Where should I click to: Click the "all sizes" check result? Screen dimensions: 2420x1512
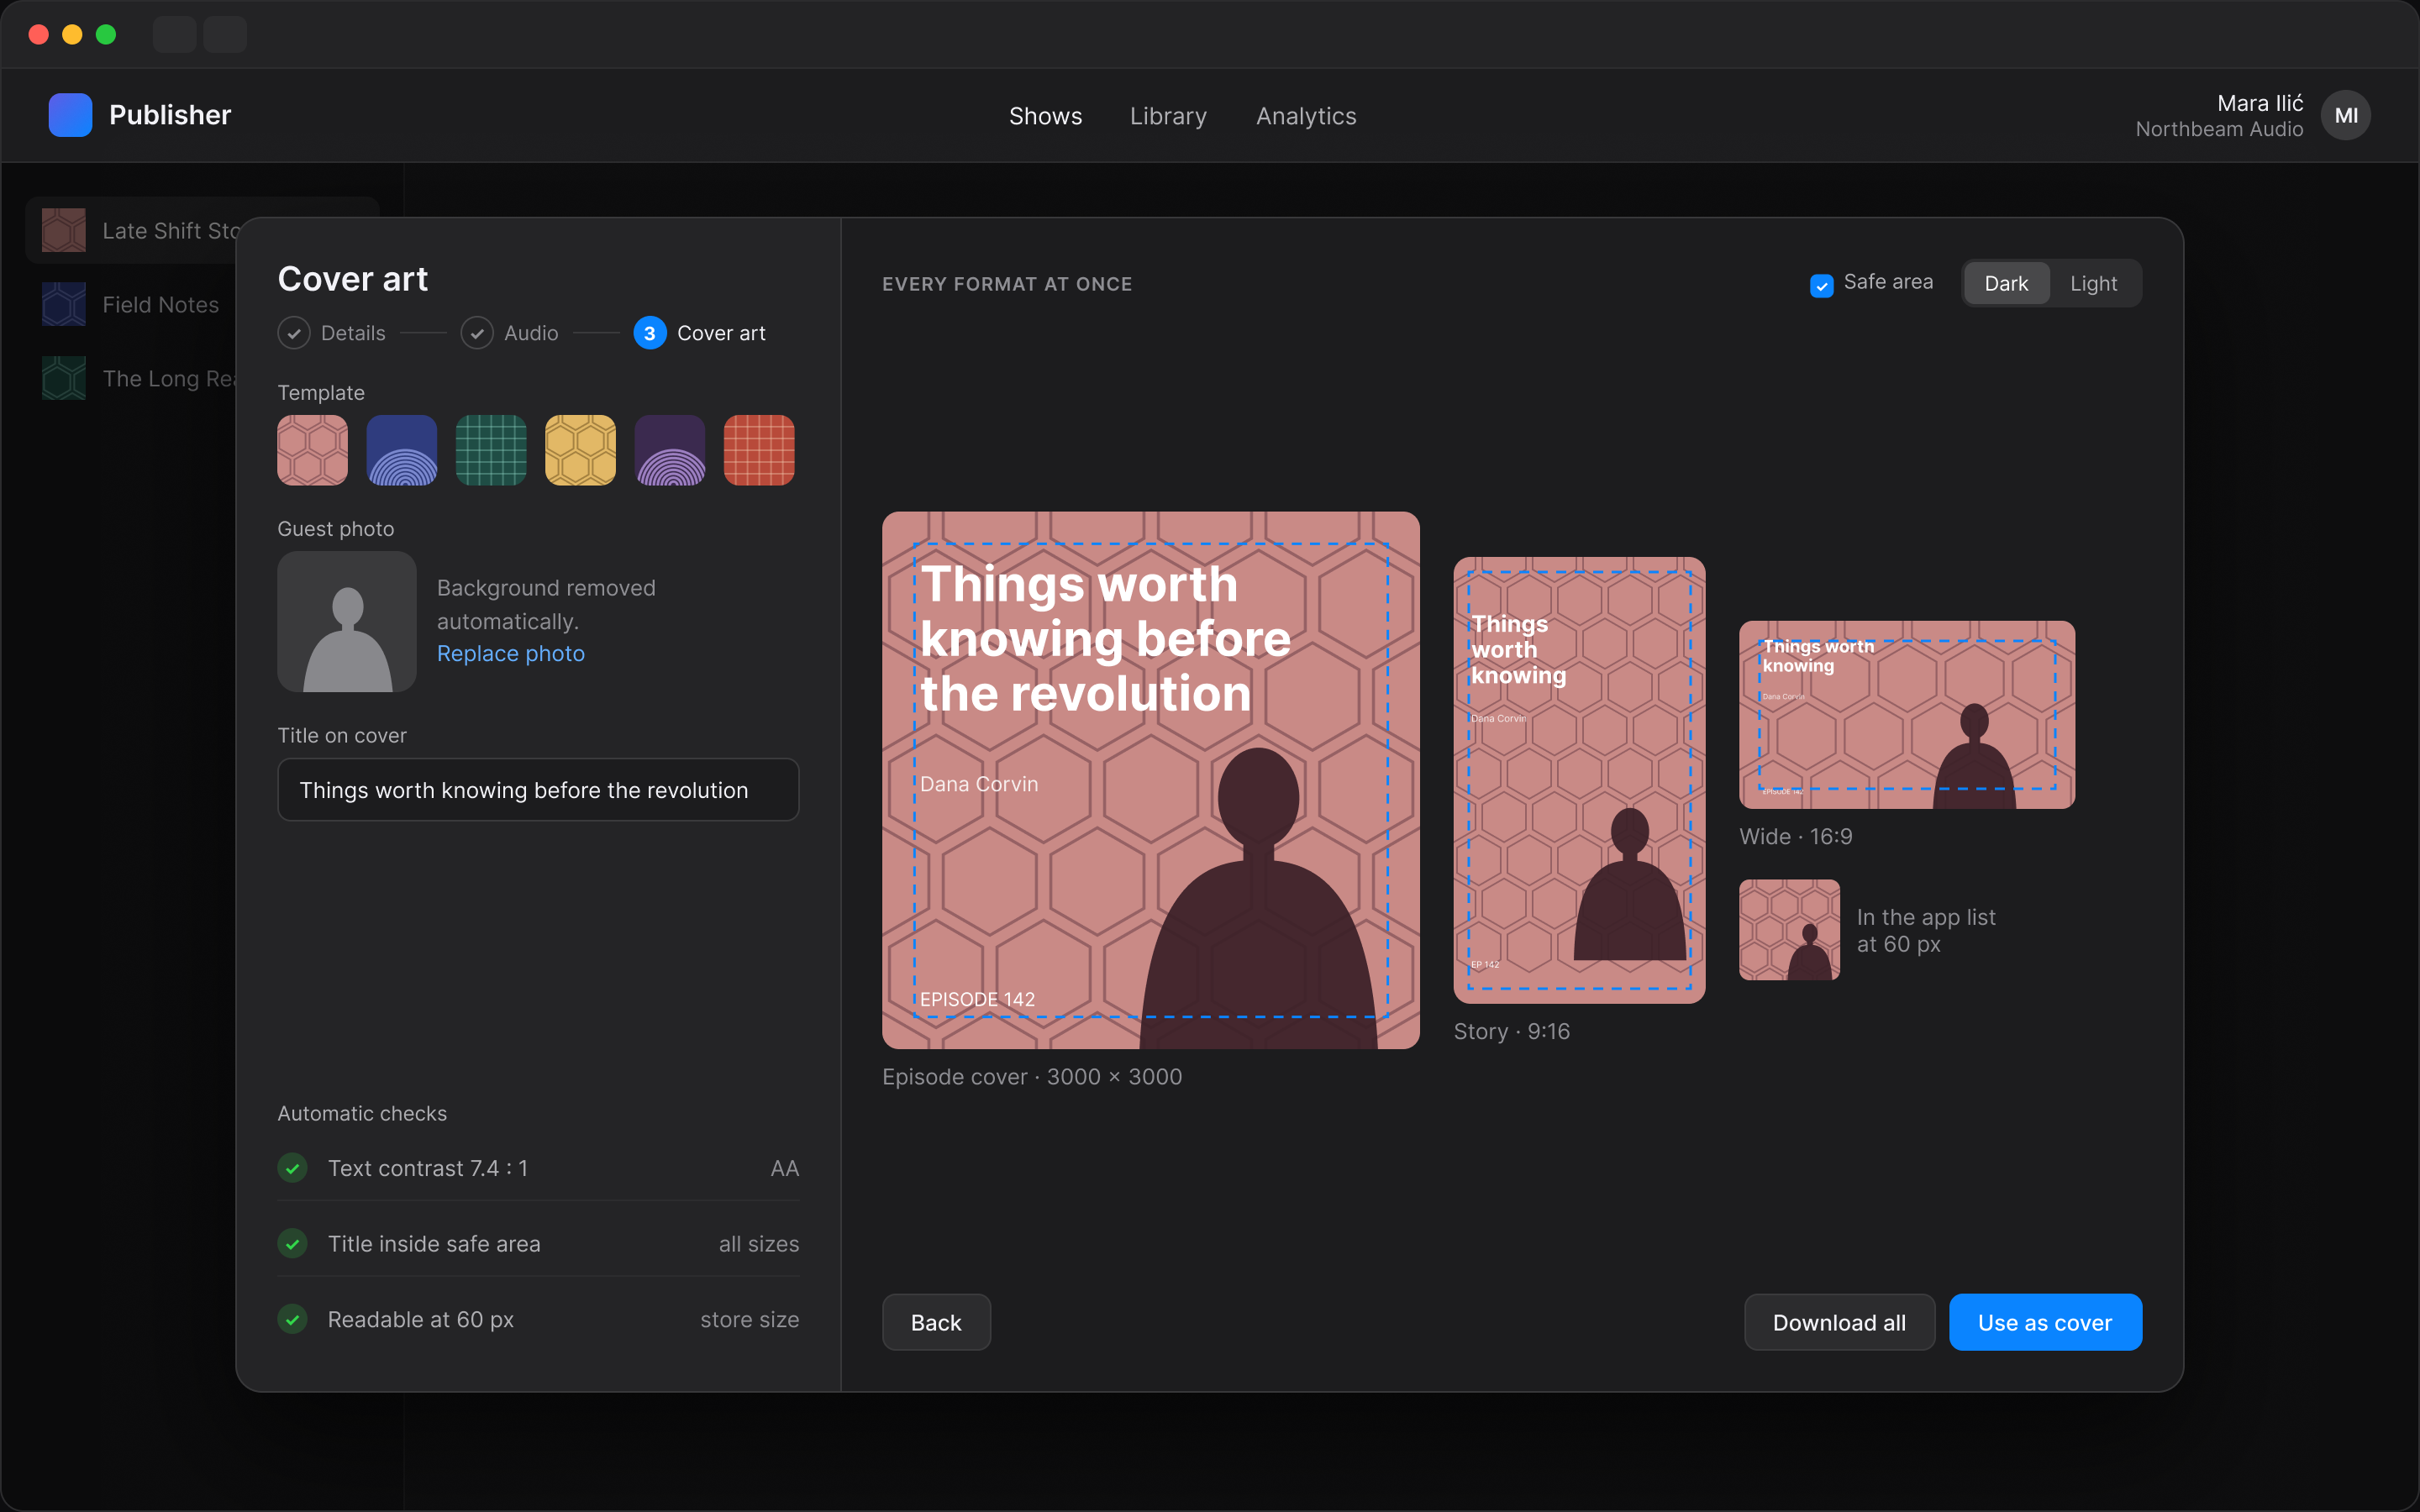759,1244
